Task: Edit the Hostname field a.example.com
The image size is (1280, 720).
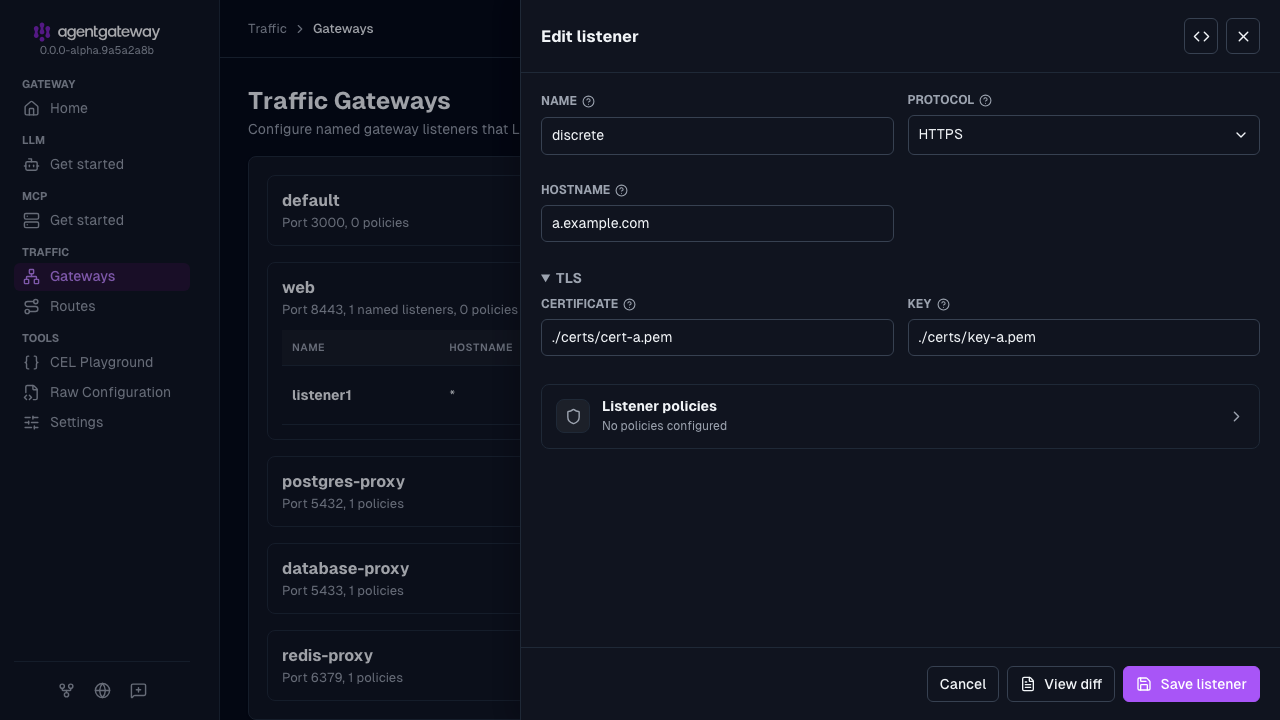Action: point(717,223)
